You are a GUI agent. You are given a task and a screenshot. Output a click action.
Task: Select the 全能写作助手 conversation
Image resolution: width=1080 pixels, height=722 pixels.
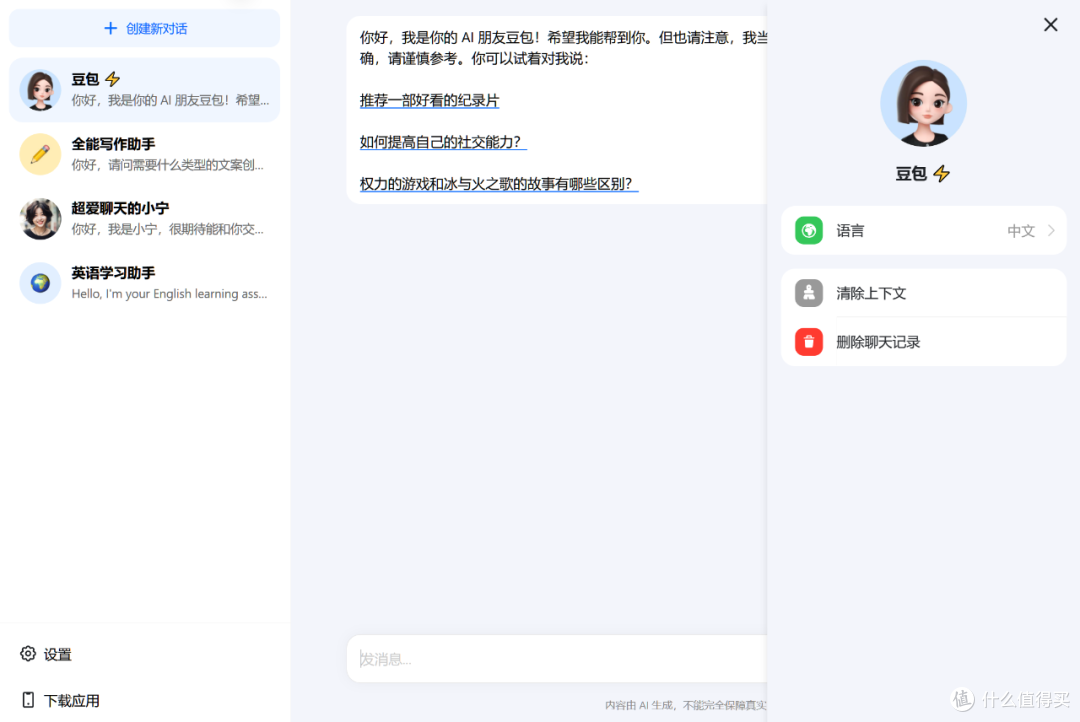[x=145, y=154]
